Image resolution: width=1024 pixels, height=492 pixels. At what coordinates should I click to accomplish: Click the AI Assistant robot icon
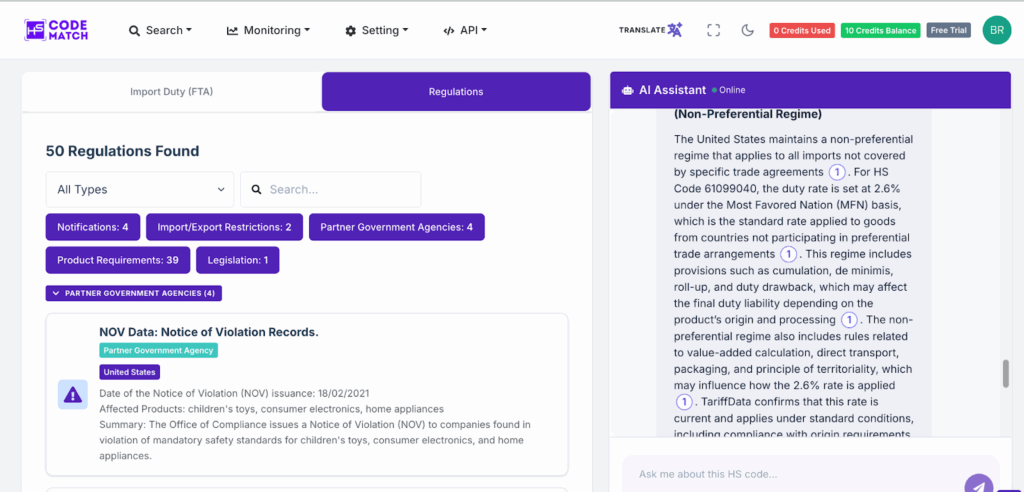click(627, 90)
